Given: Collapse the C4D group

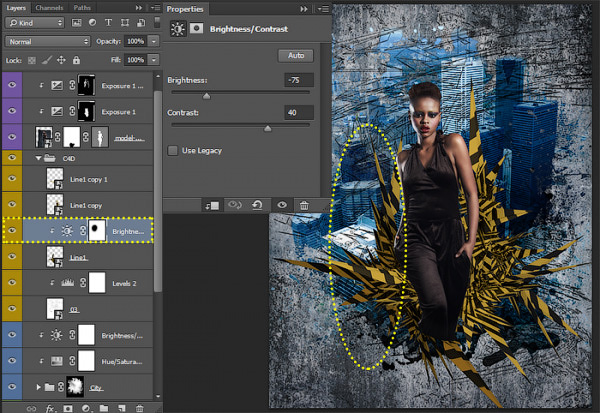Looking at the screenshot, I should pyautogui.click(x=38, y=158).
